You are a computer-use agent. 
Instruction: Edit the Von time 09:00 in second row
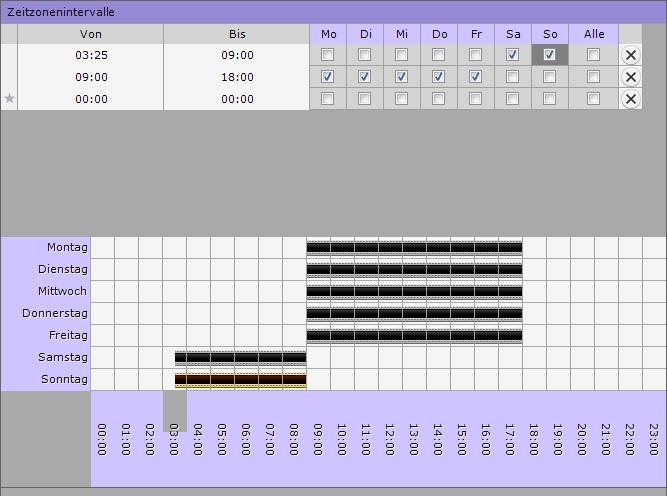[91, 77]
